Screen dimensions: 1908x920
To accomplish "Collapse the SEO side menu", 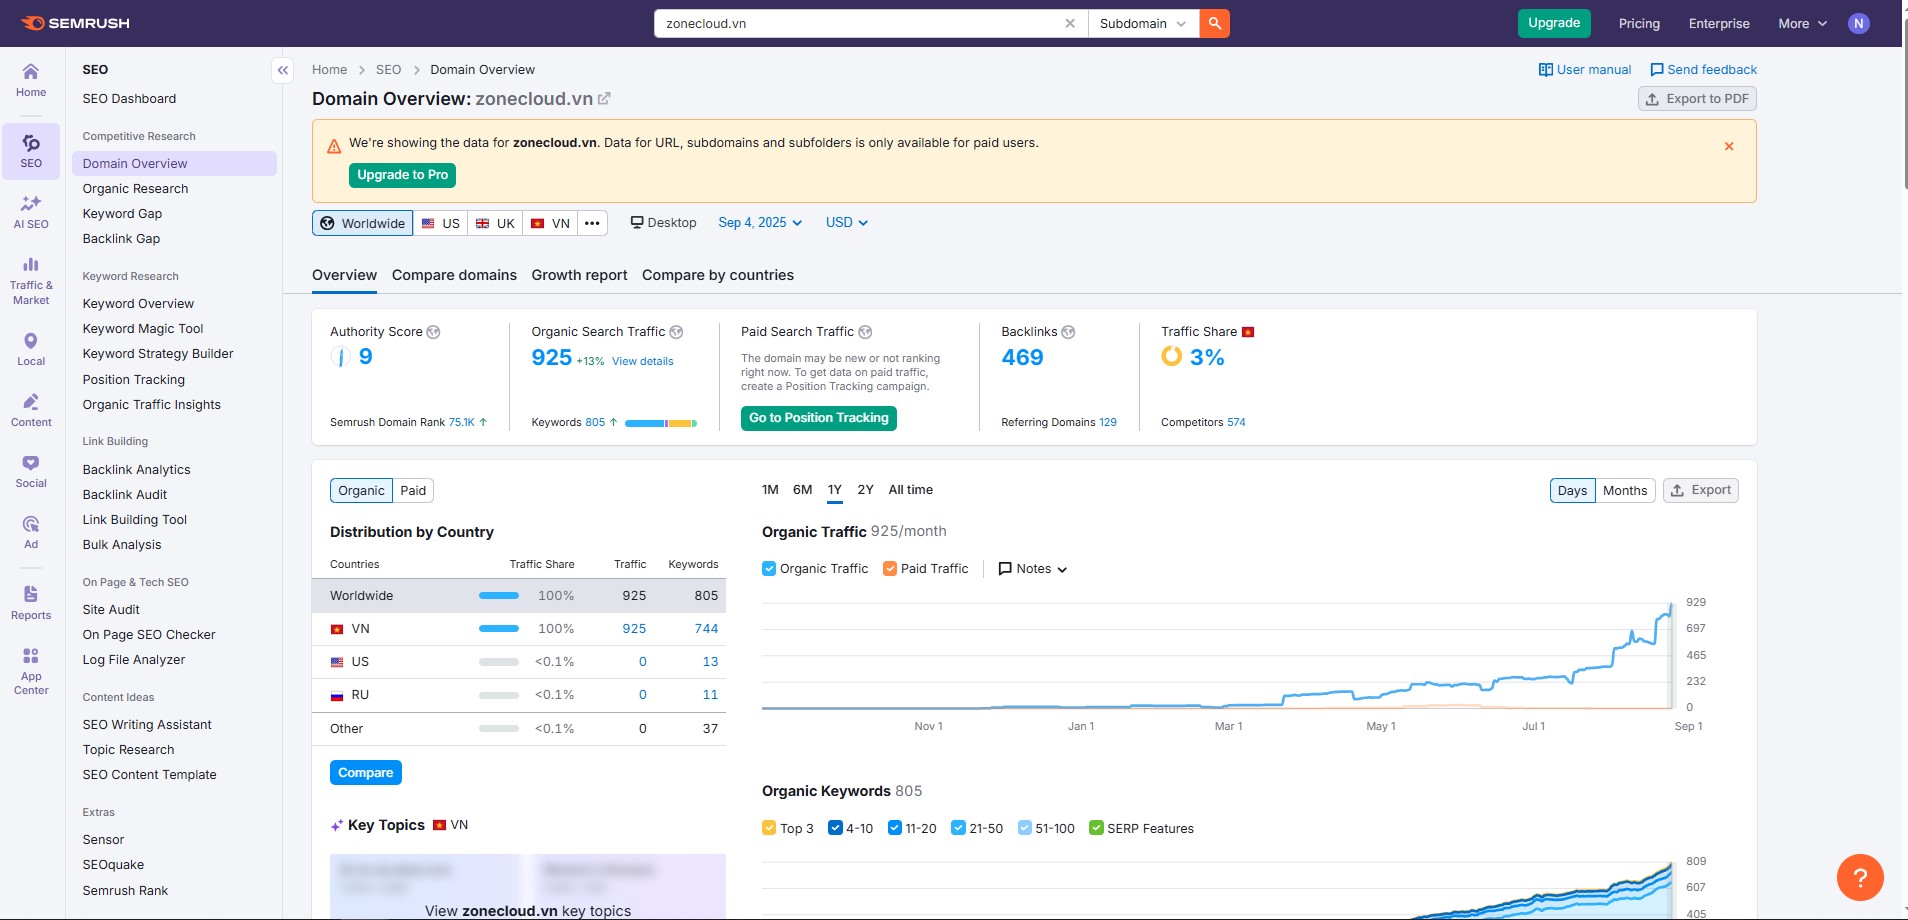I will [283, 70].
